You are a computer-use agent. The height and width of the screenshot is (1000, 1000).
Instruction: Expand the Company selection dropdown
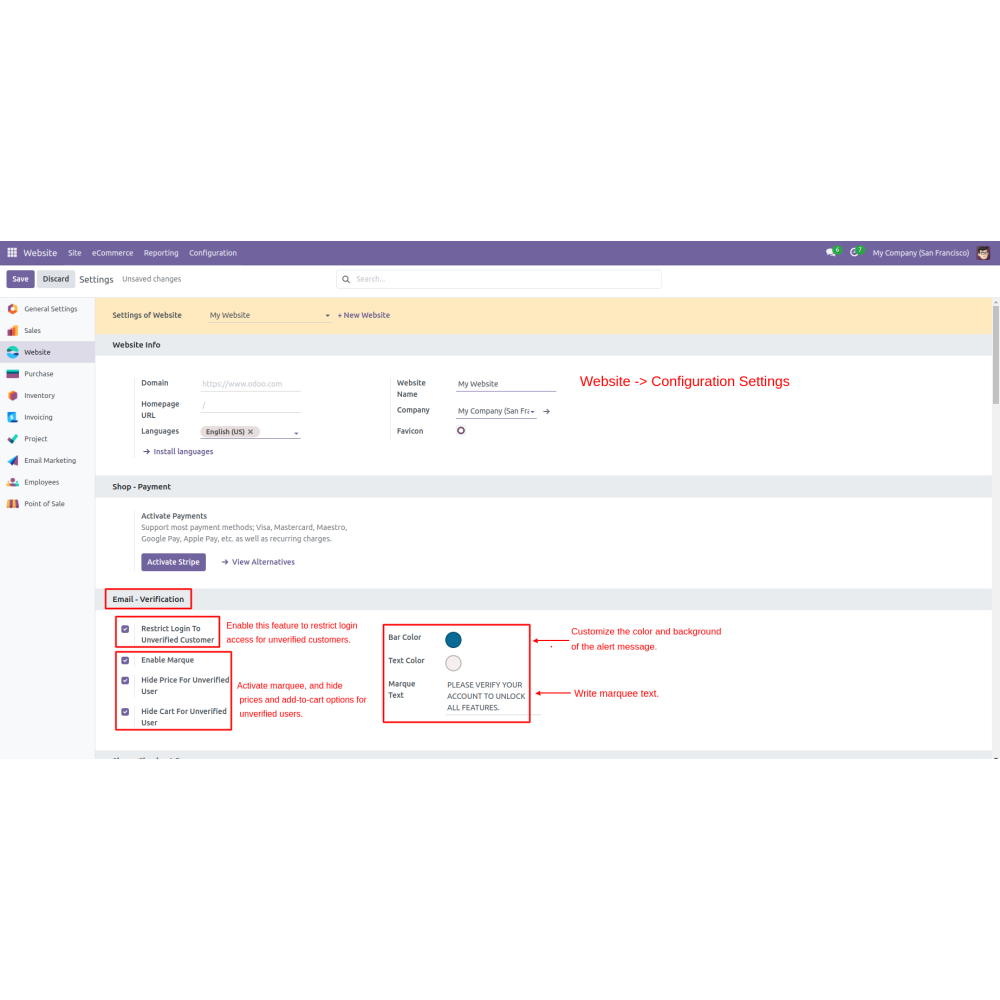(532, 411)
